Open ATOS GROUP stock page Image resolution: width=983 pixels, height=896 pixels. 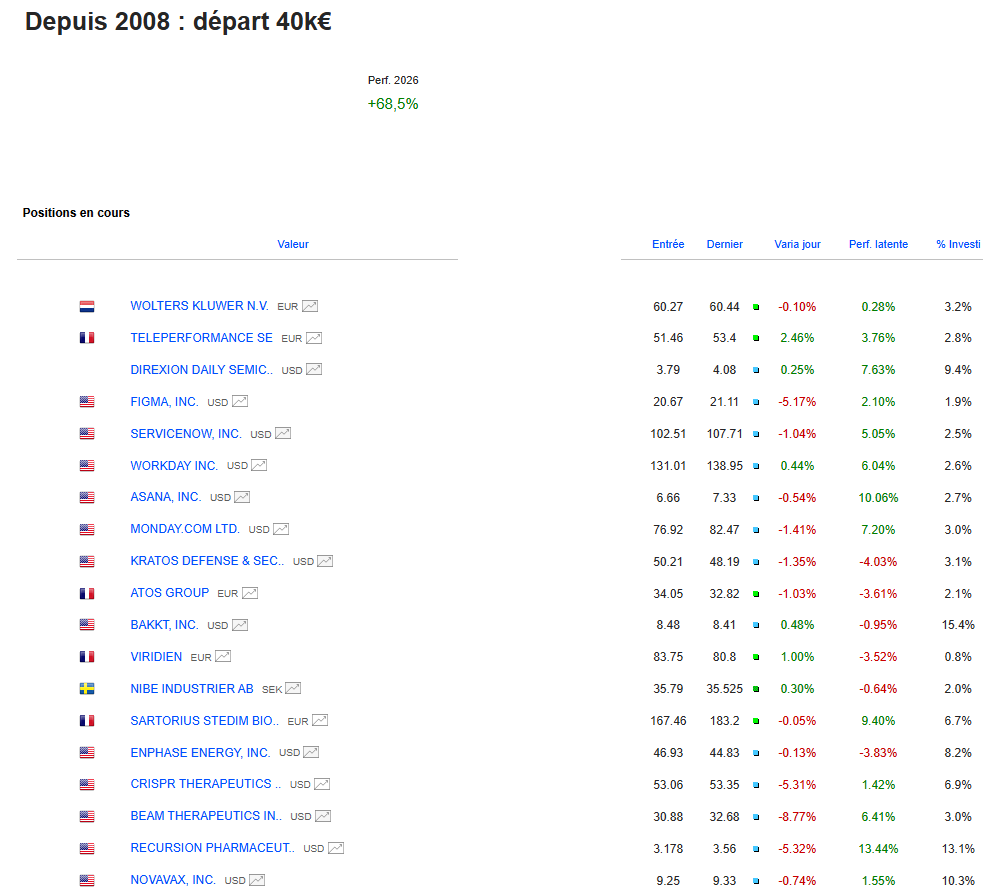point(169,593)
